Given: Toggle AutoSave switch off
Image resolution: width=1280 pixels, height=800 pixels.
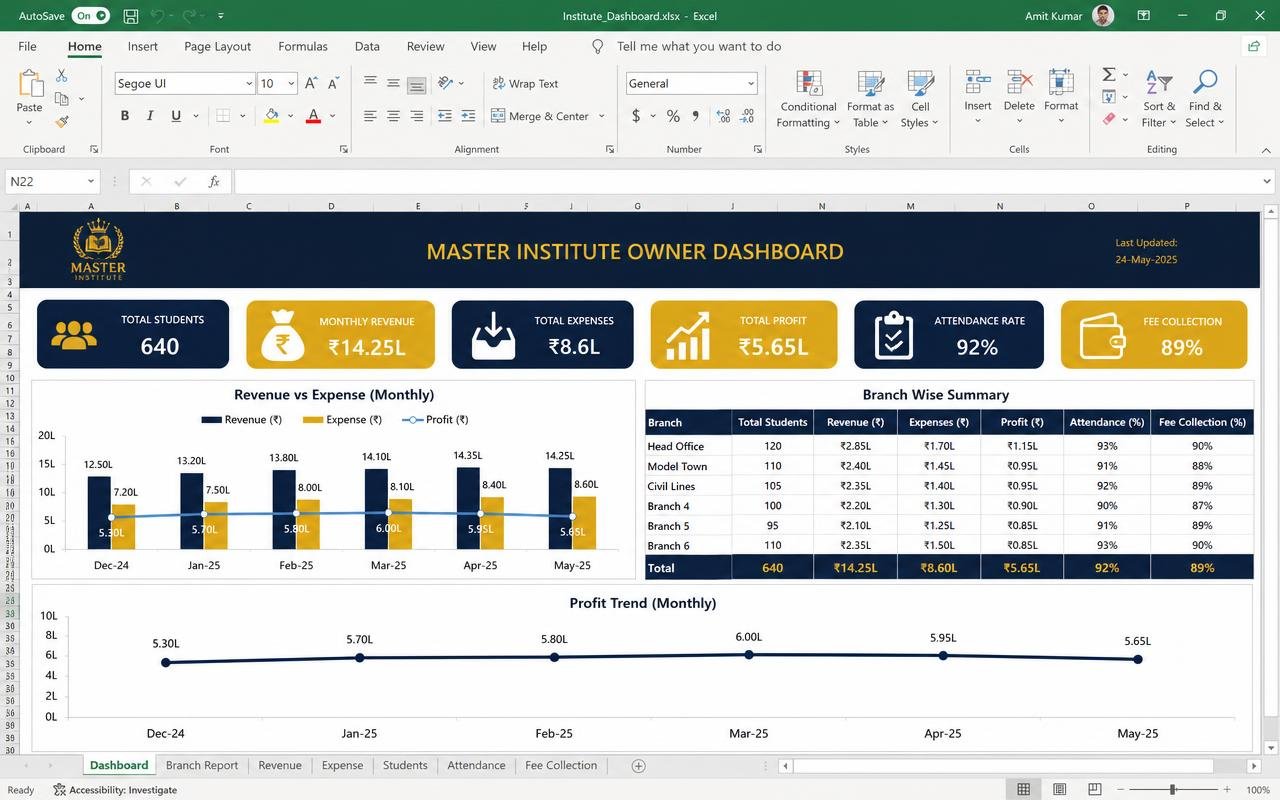Looking at the screenshot, I should (x=91, y=16).
